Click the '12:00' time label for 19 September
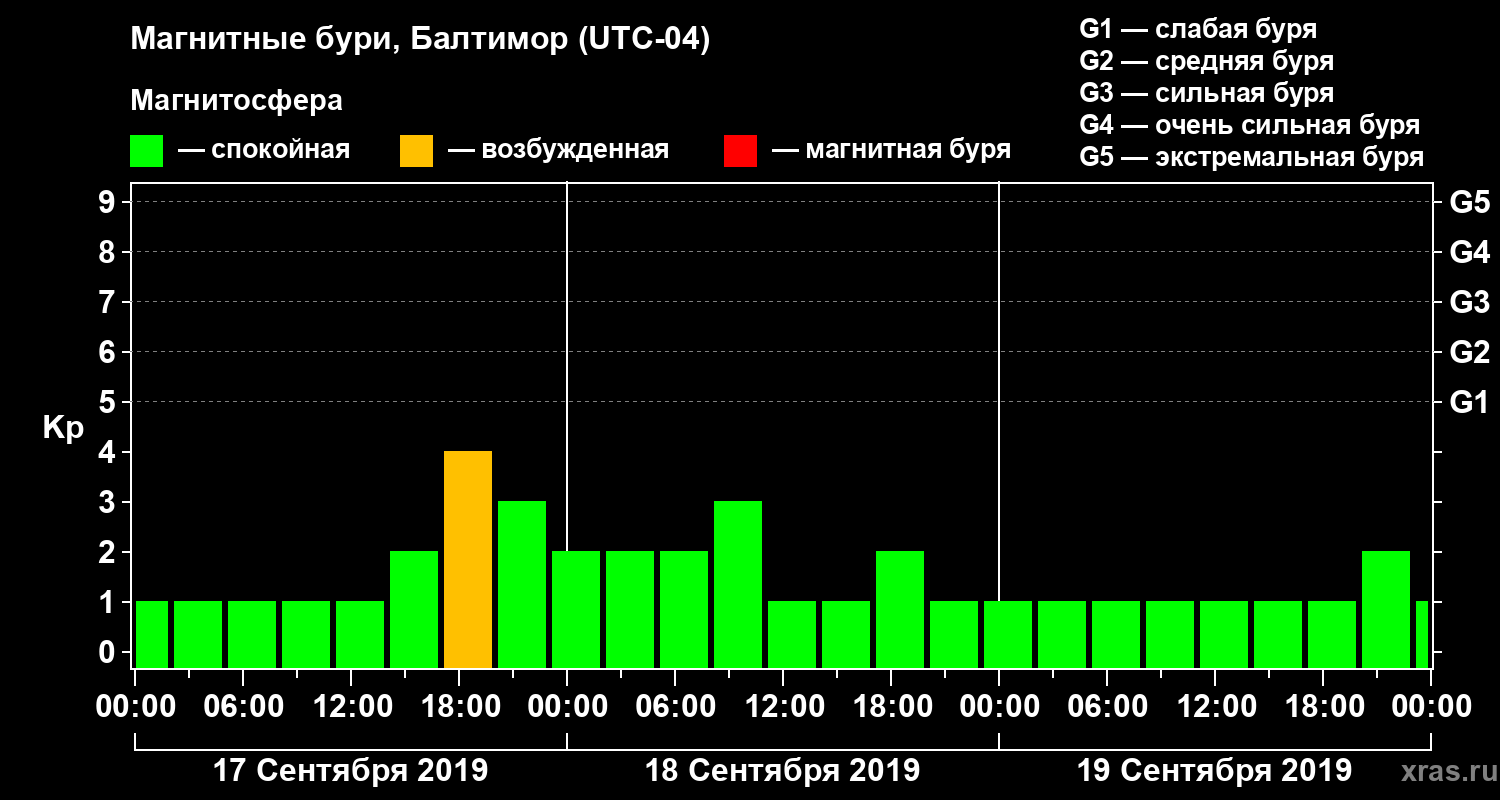Viewport: 1500px width, 800px height. click(1215, 707)
